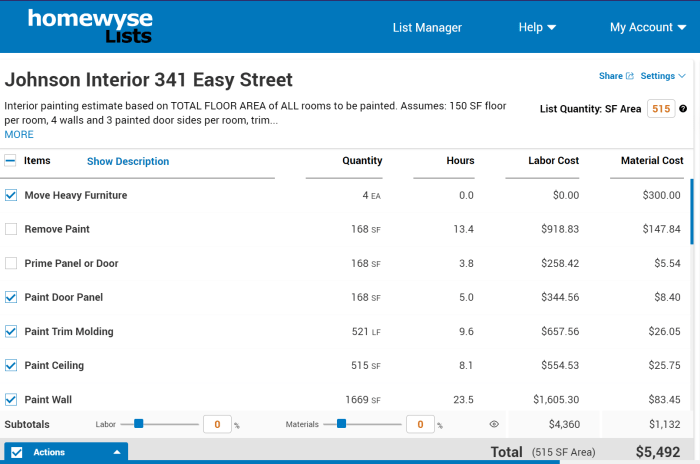This screenshot has width=700, height=464.
Task: Expand the Settings dropdown
Action: (x=663, y=76)
